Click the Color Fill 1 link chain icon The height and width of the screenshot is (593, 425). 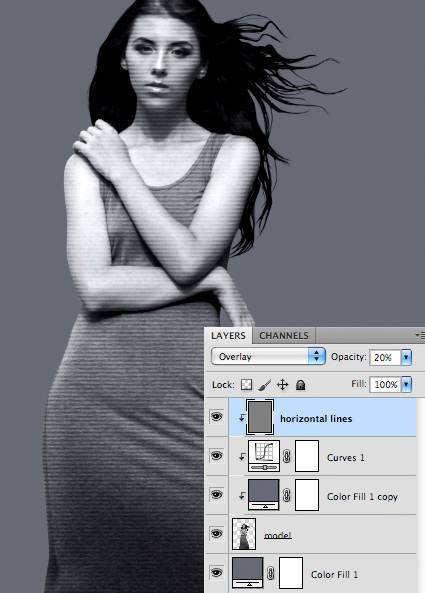(270, 574)
